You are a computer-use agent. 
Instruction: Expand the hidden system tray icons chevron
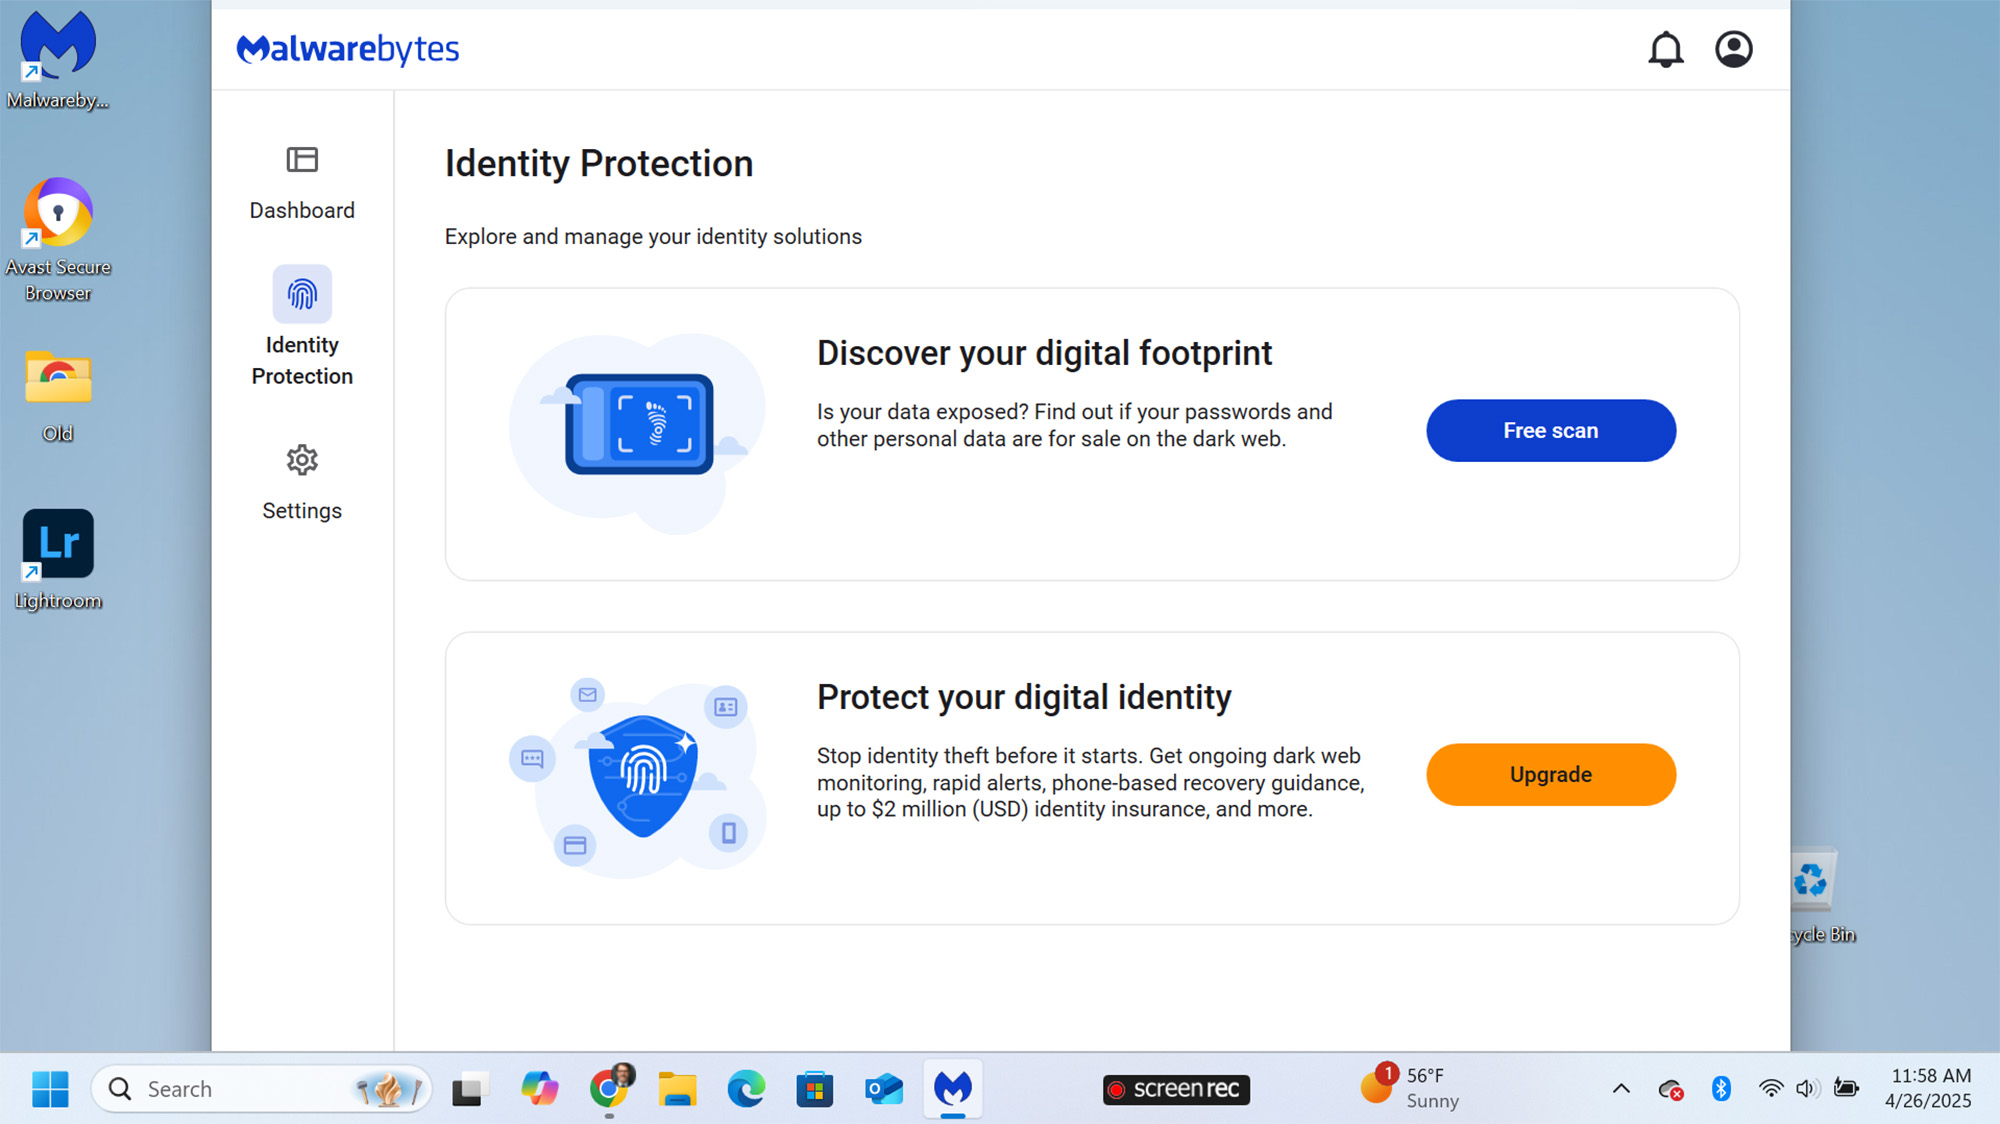[1621, 1089]
